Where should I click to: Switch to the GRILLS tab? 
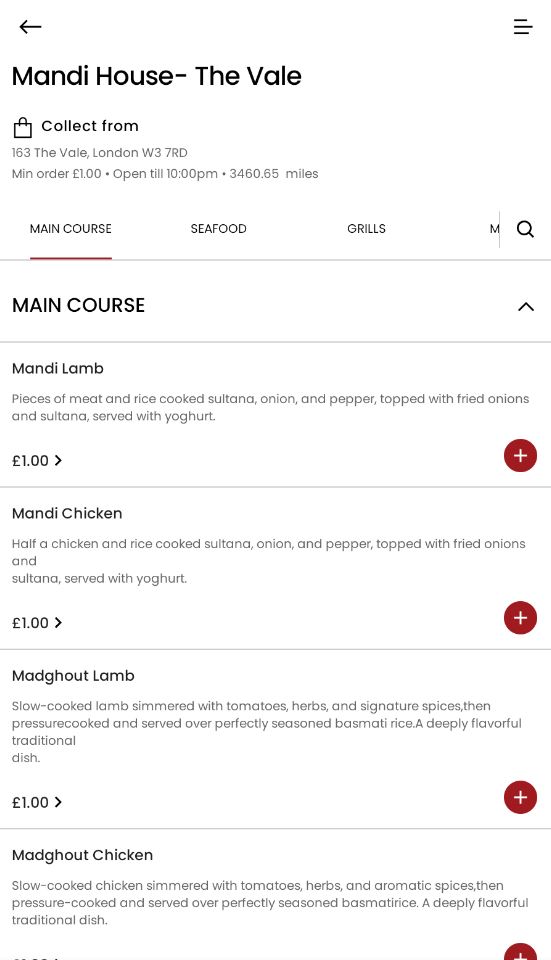(x=366, y=229)
